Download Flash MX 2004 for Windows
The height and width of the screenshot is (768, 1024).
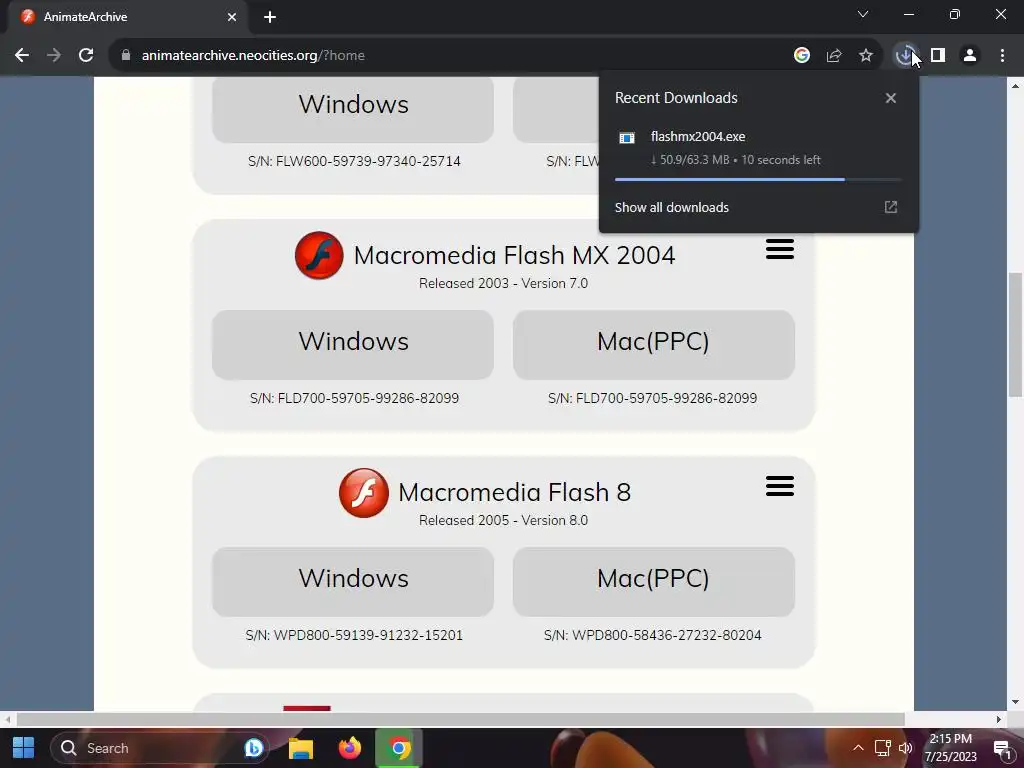(353, 344)
